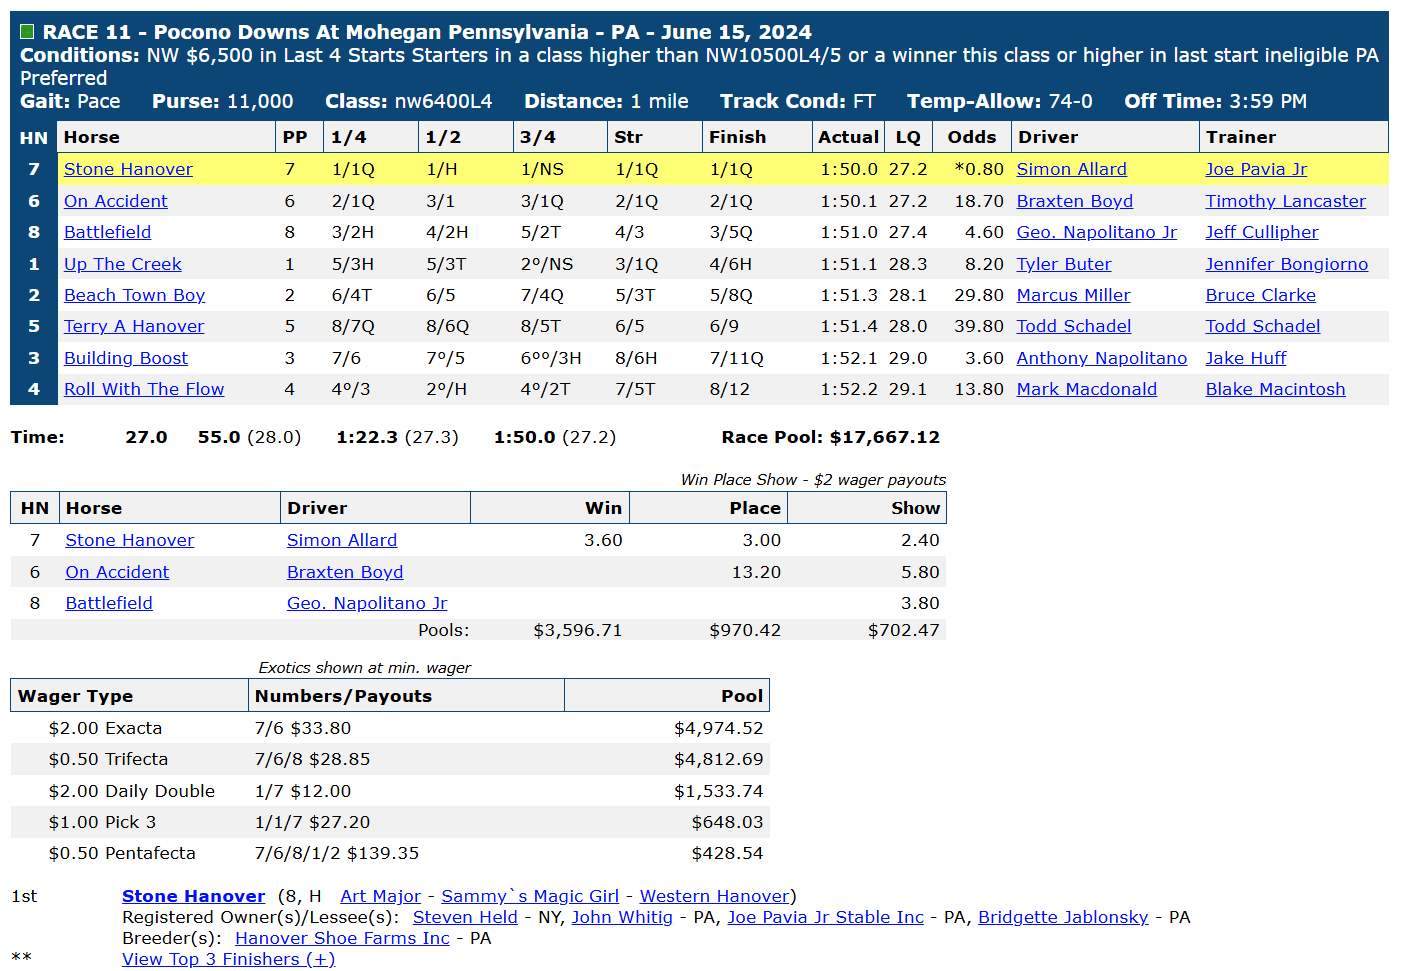Open Stone Hanover in the results table

pos(128,169)
